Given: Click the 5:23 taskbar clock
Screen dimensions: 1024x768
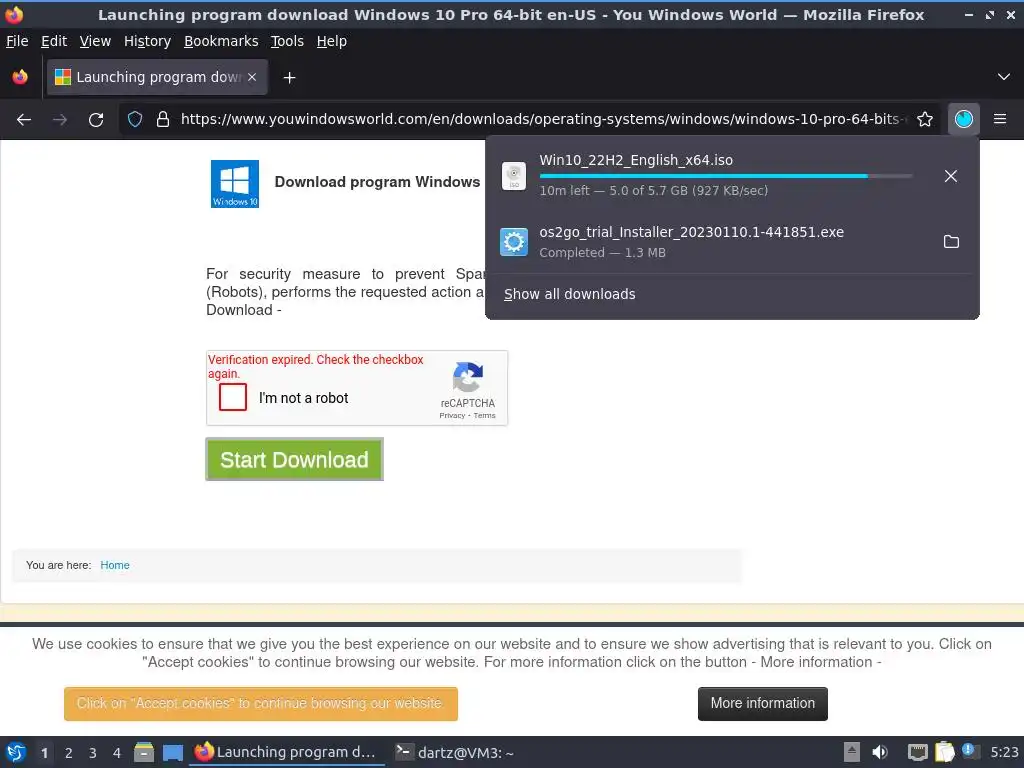Looking at the screenshot, I should coord(1004,752).
